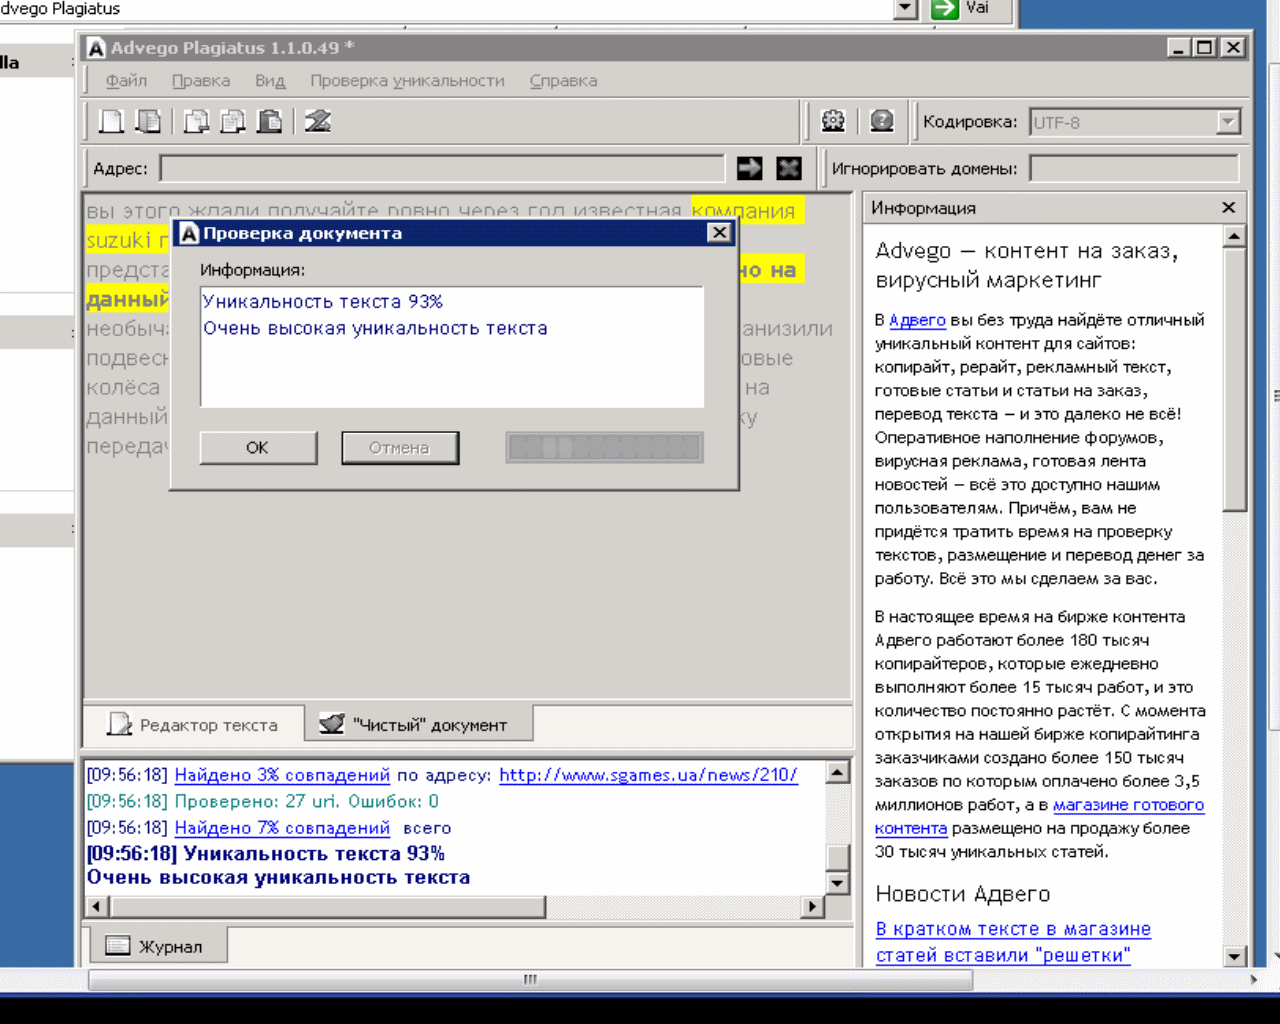Screen dimensions: 1280x1024
Task: Click the Игнорировать домены input field
Action: tap(1133, 168)
